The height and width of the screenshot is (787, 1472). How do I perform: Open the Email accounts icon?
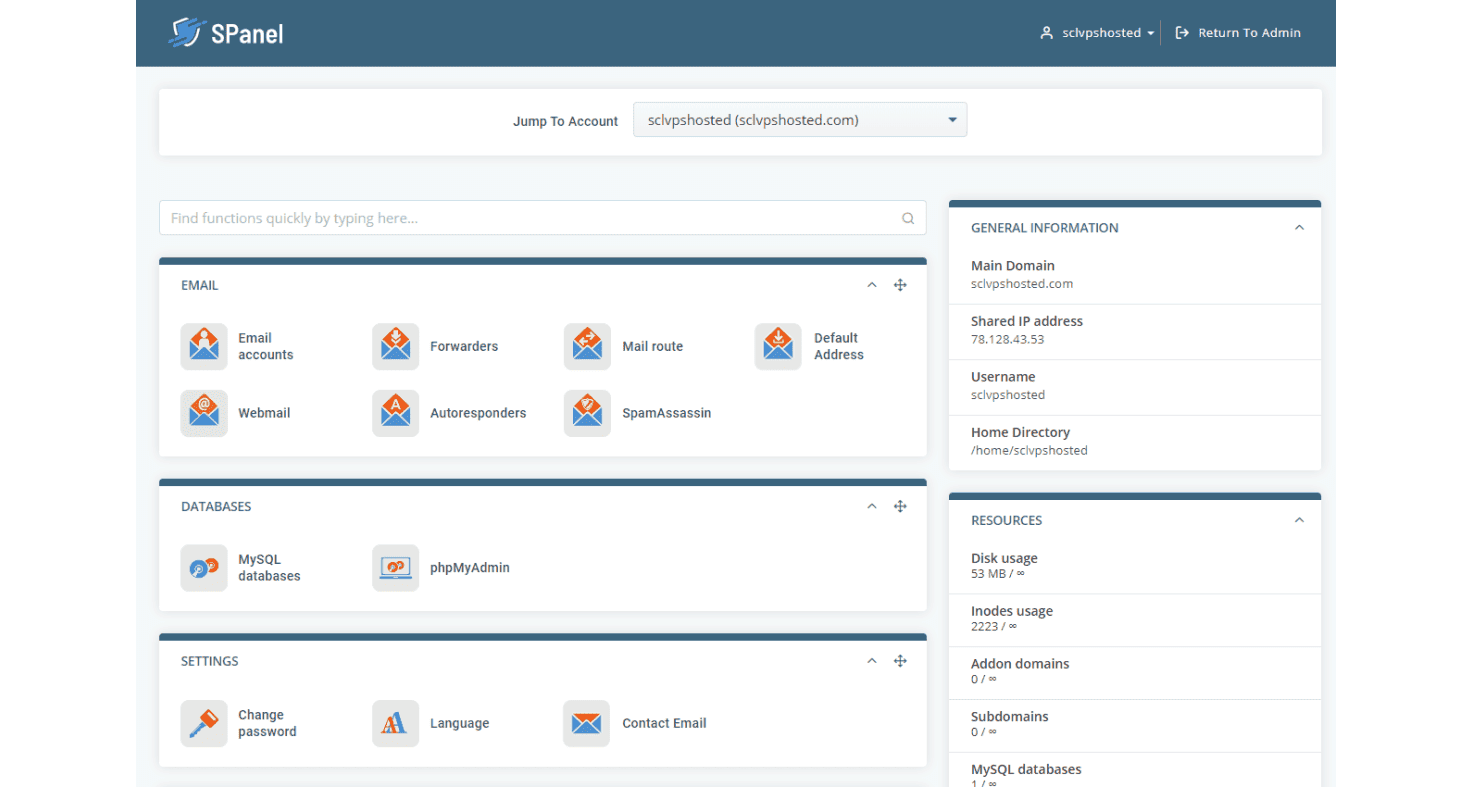[204, 346]
